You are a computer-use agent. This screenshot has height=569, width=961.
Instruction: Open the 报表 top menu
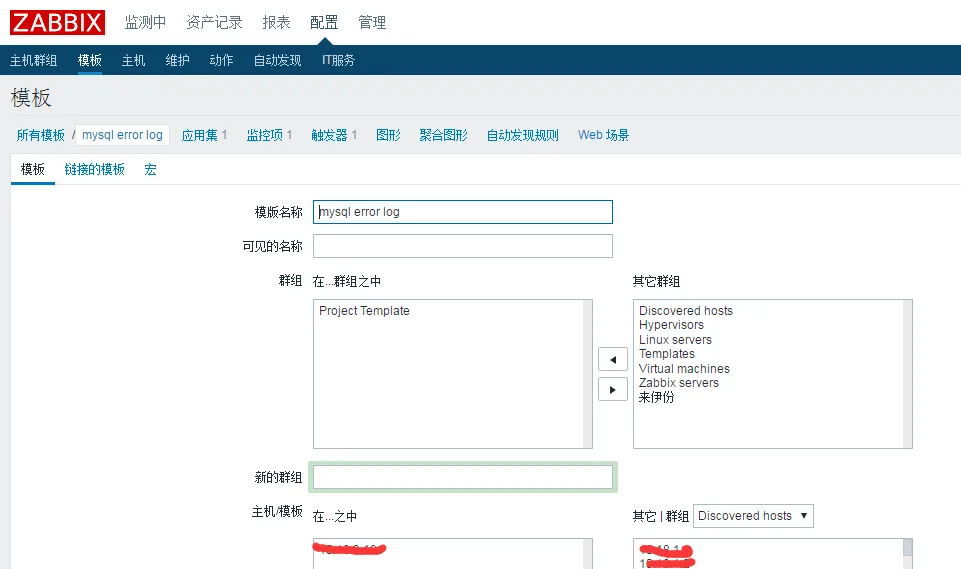276,23
